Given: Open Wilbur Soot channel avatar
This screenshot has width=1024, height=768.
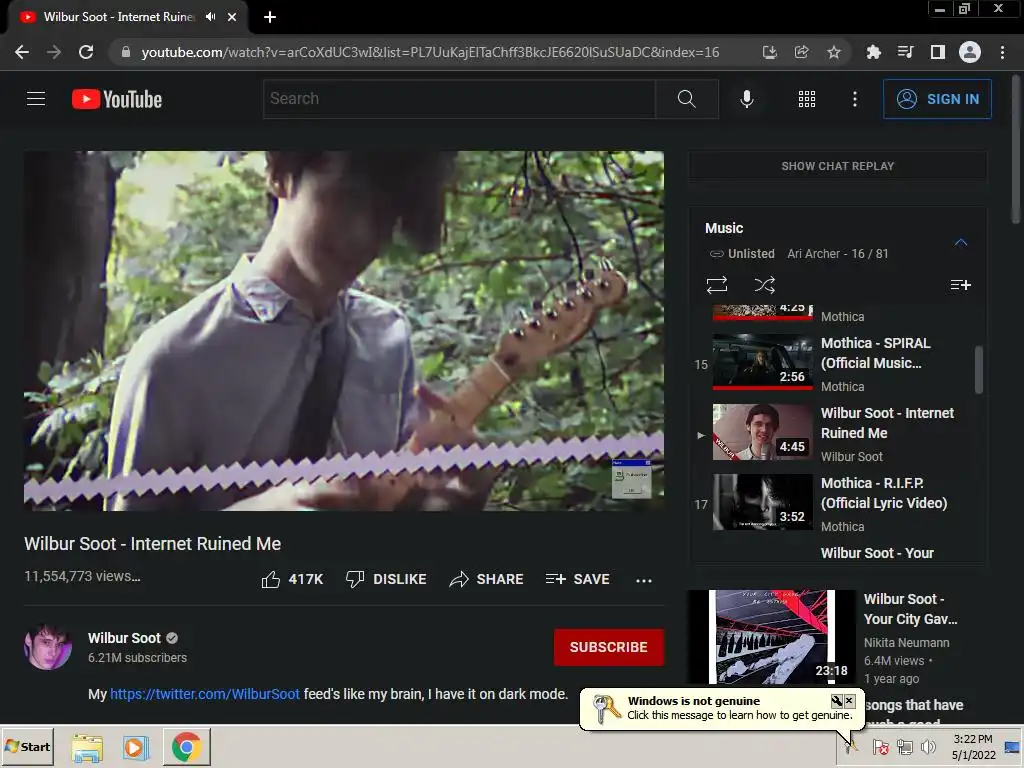Looking at the screenshot, I should 48,647.
